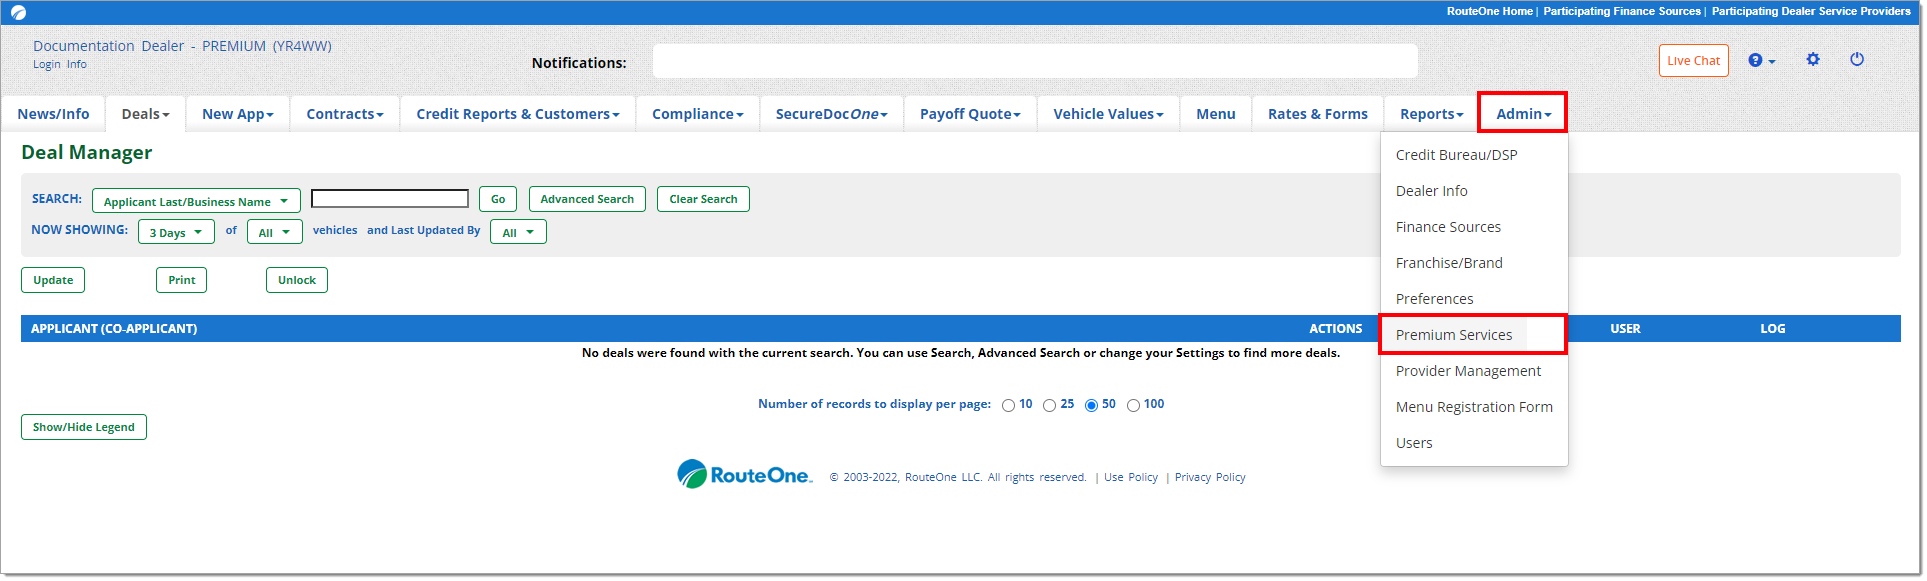
Task: Select 10 records per page
Action: pyautogui.click(x=1008, y=405)
